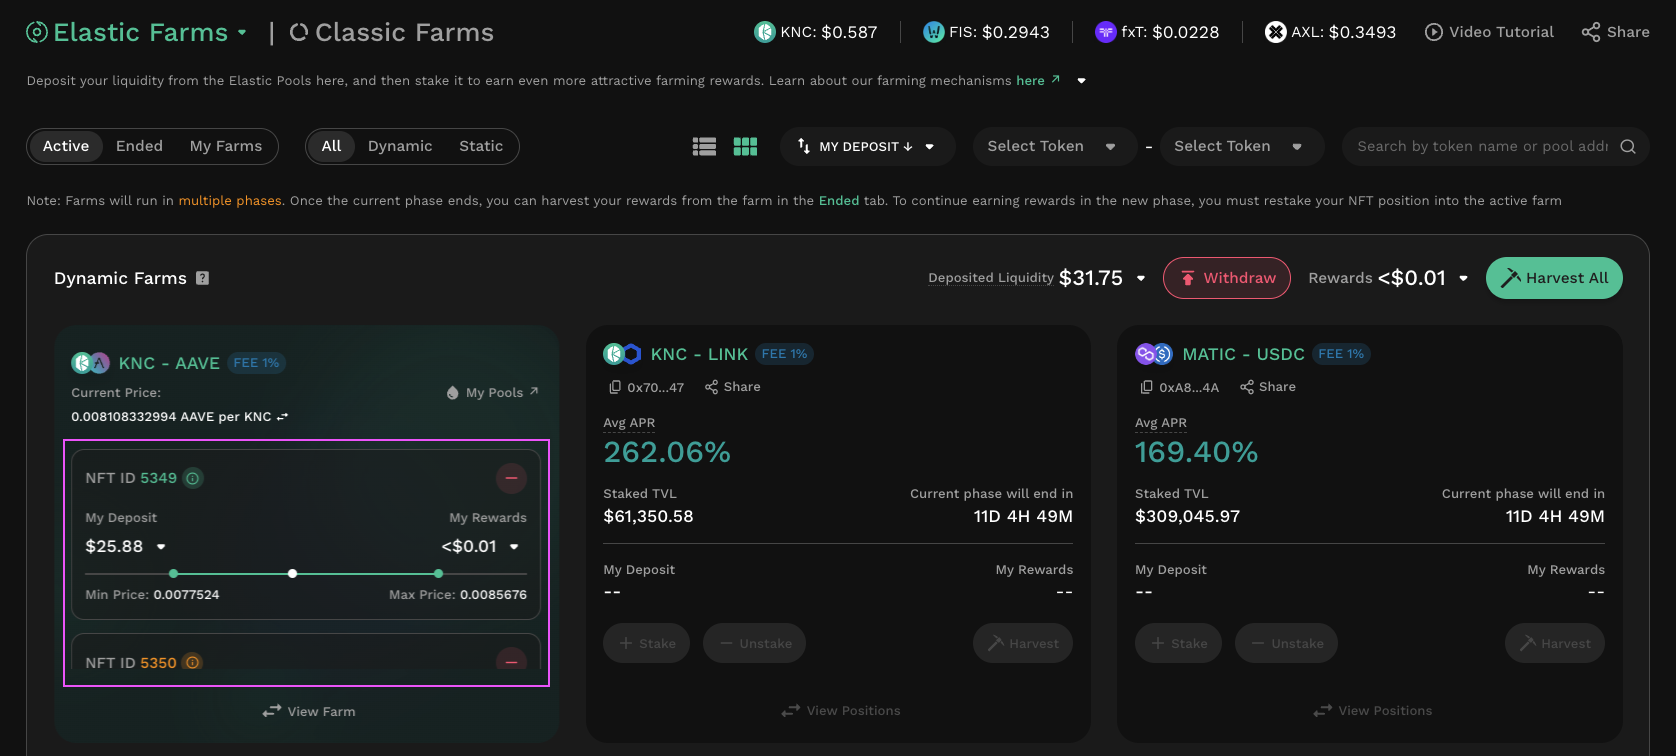
Task: Expand NFT 5349 My Rewards <$0.01 arrow
Action: (x=514, y=547)
